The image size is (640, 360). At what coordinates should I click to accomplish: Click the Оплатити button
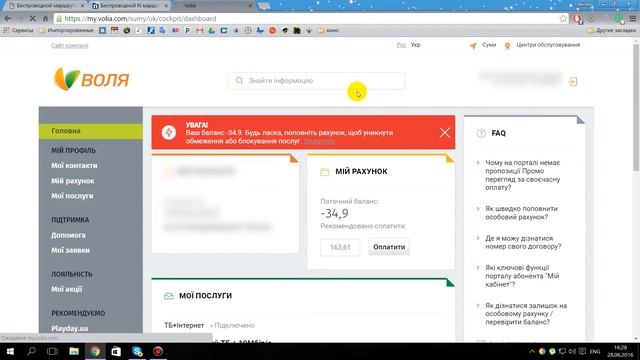389,247
